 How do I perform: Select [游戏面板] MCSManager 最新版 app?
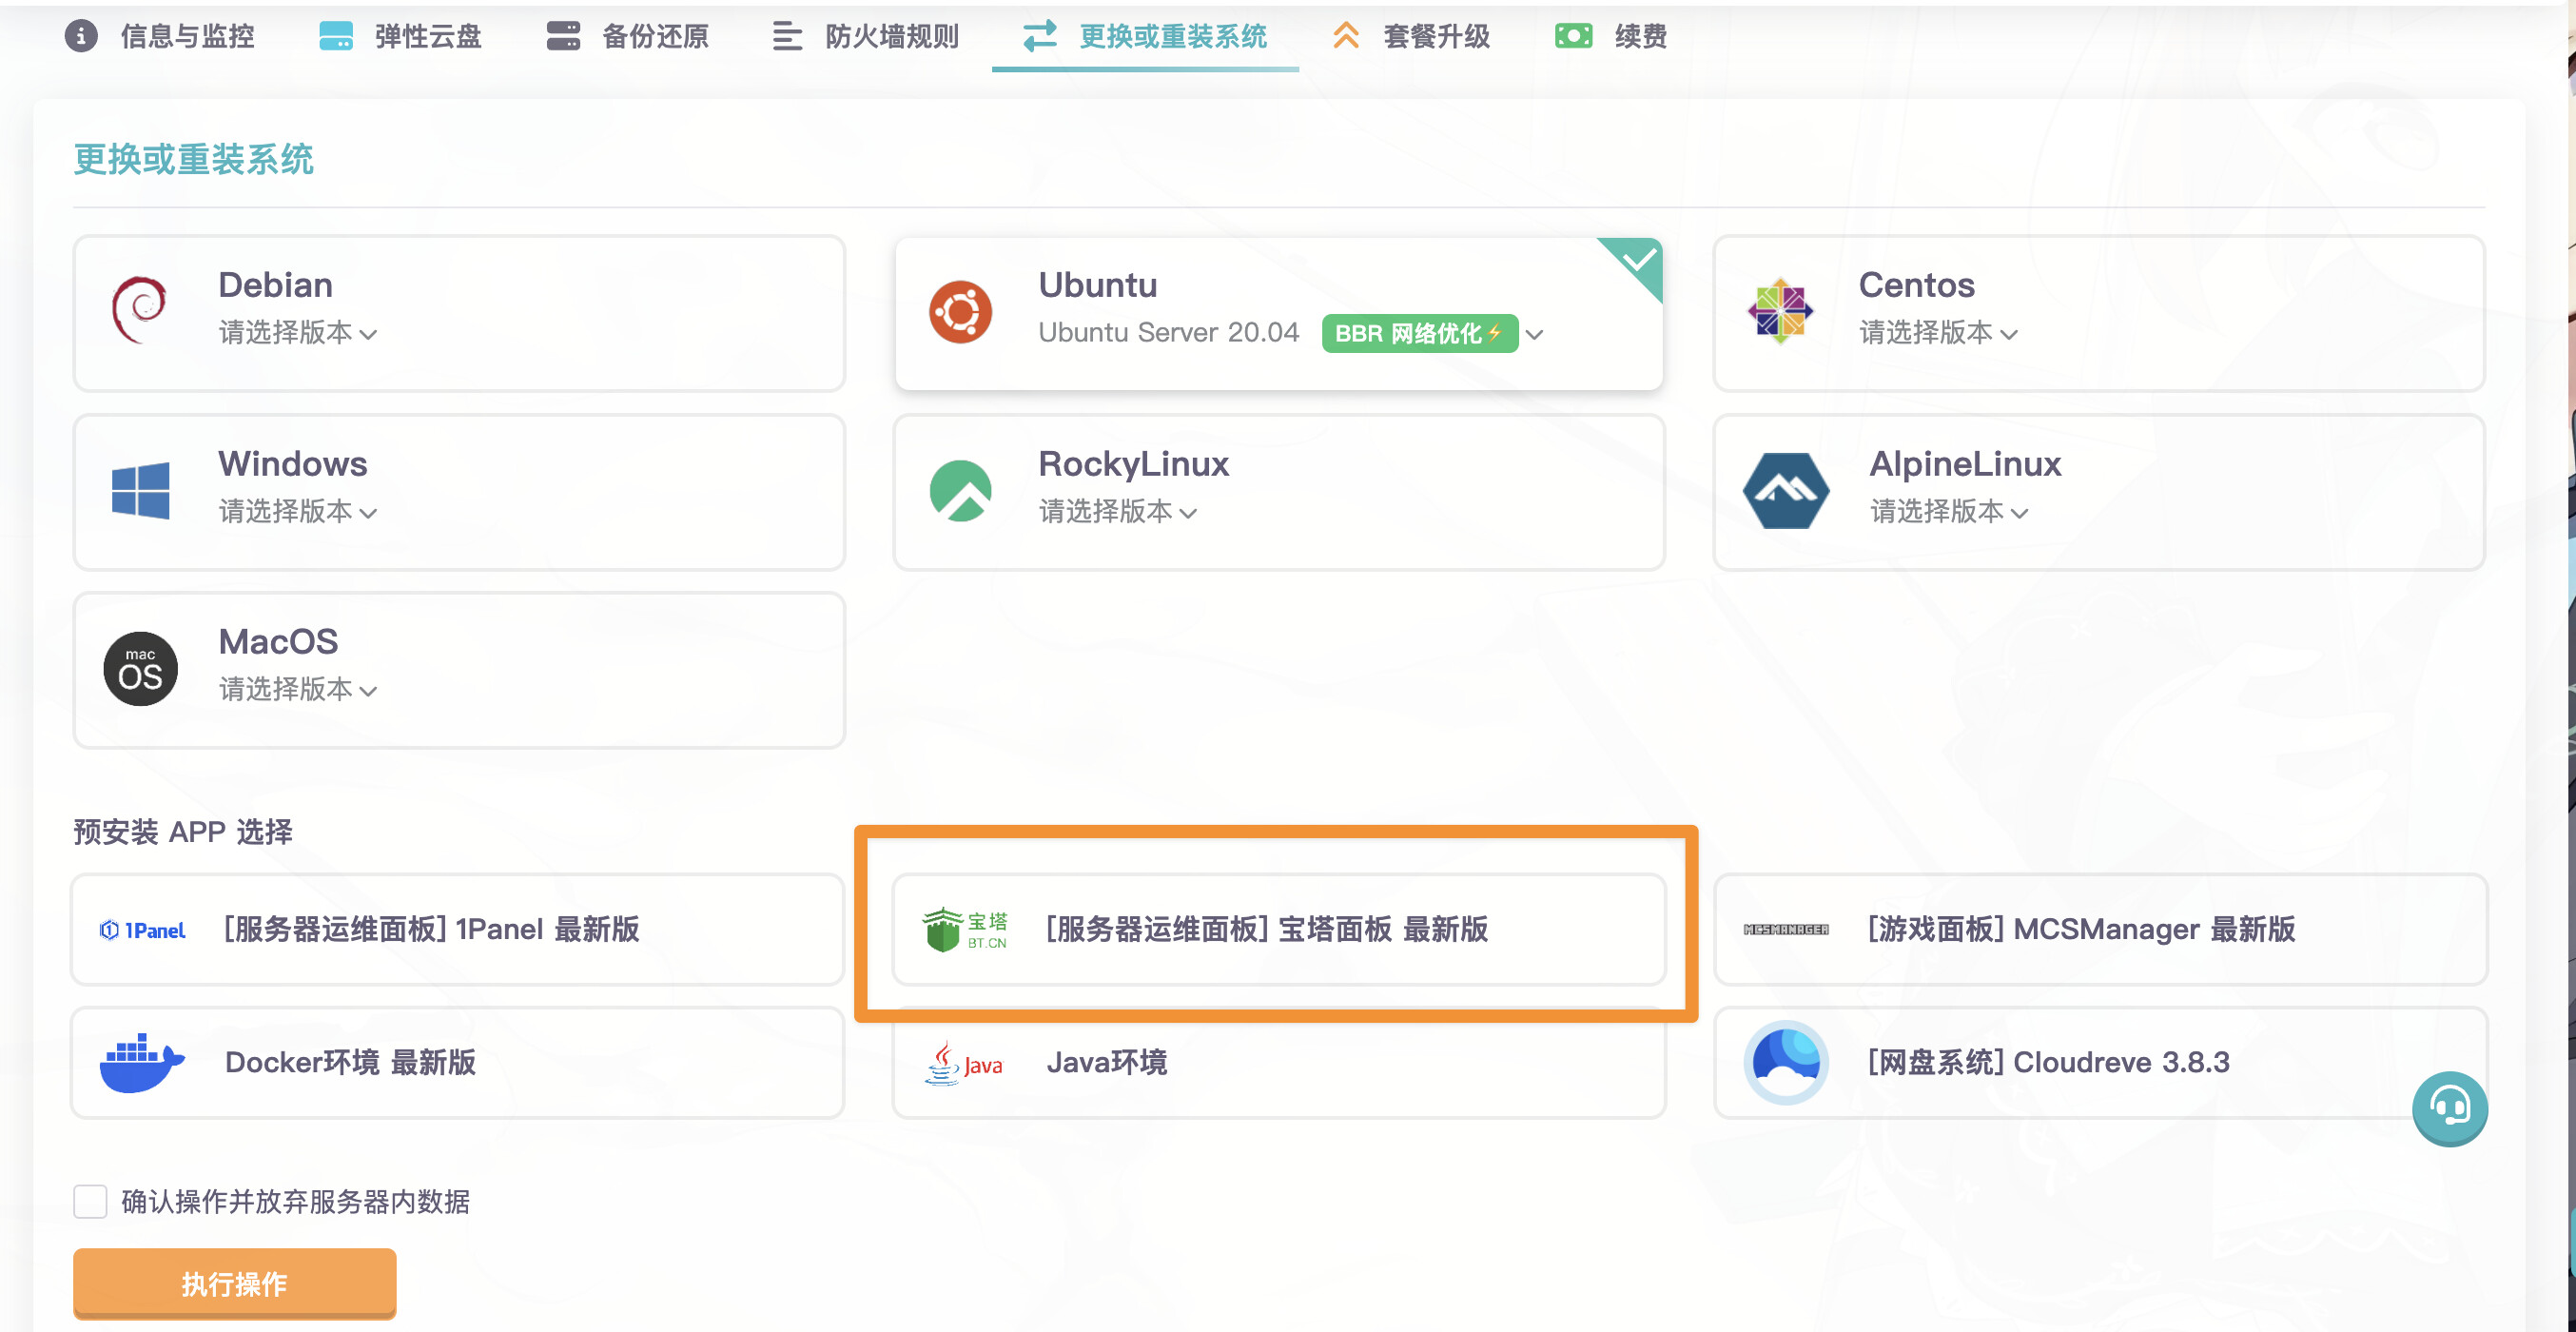(x=2100, y=929)
